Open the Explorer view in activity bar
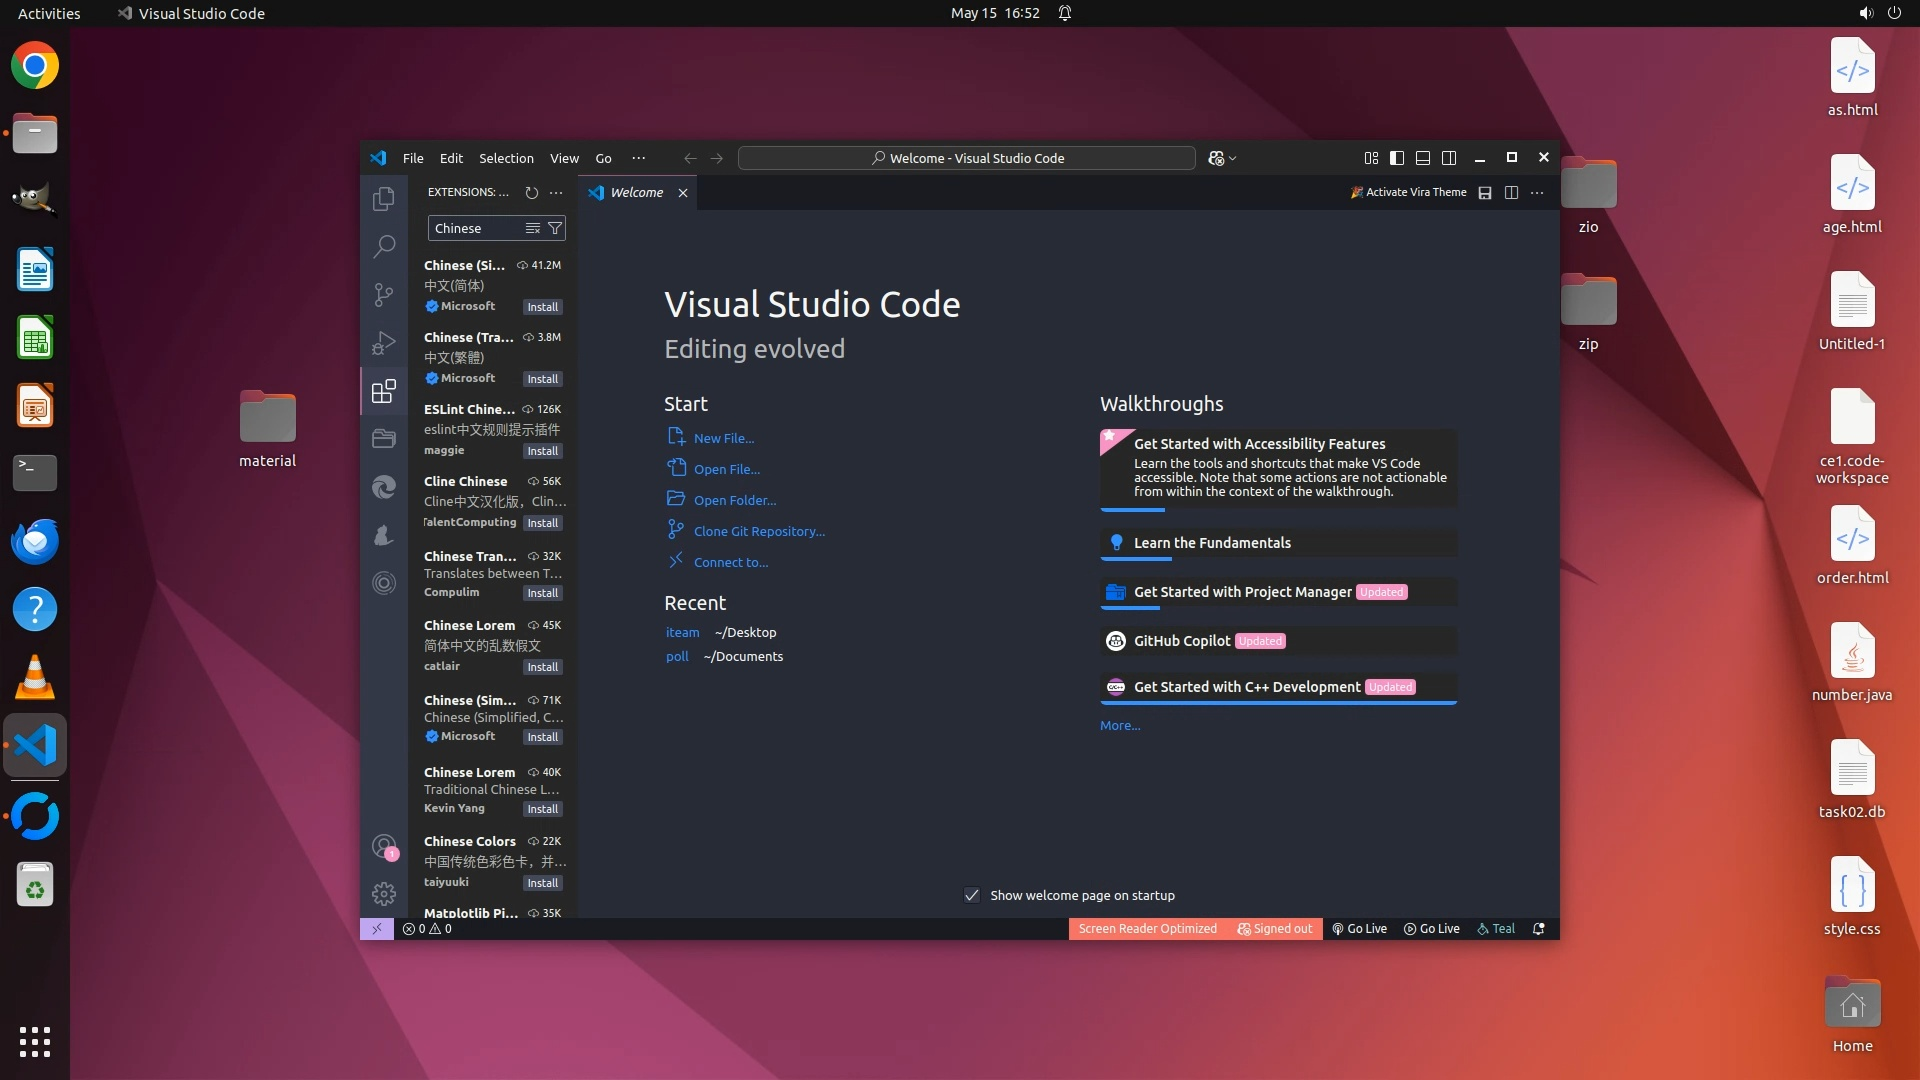 click(x=384, y=199)
